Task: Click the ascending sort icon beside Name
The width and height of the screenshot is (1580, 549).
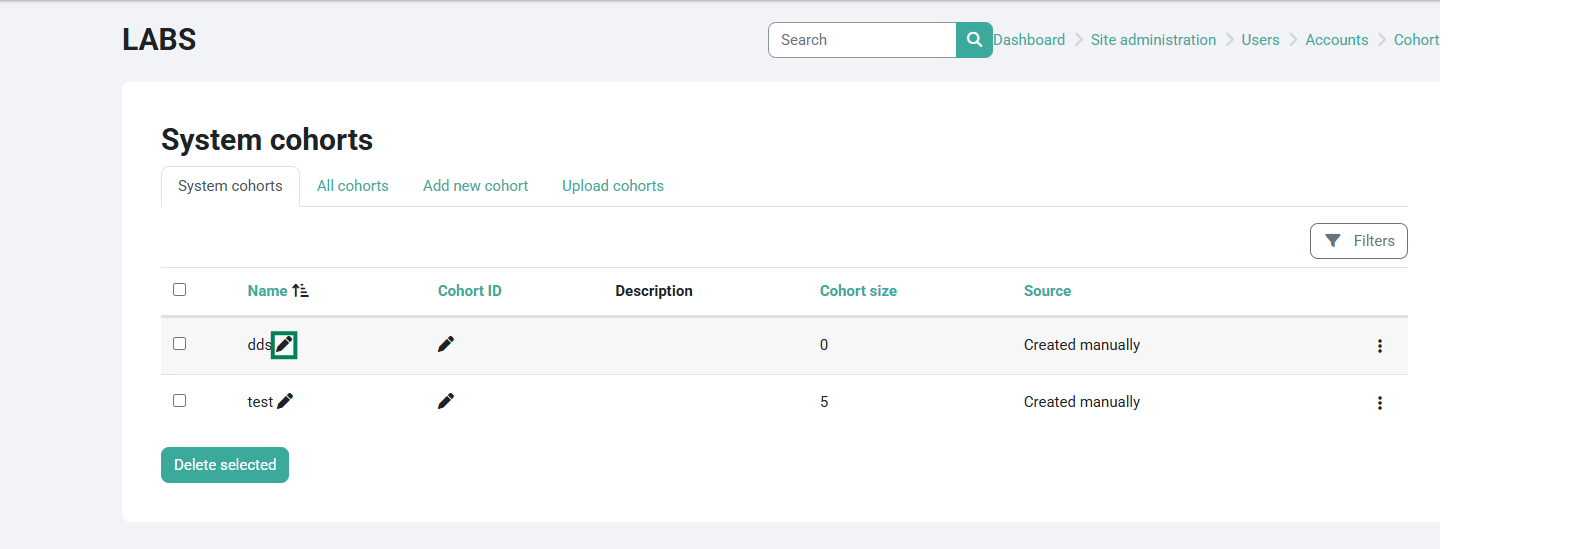Action: coord(300,291)
